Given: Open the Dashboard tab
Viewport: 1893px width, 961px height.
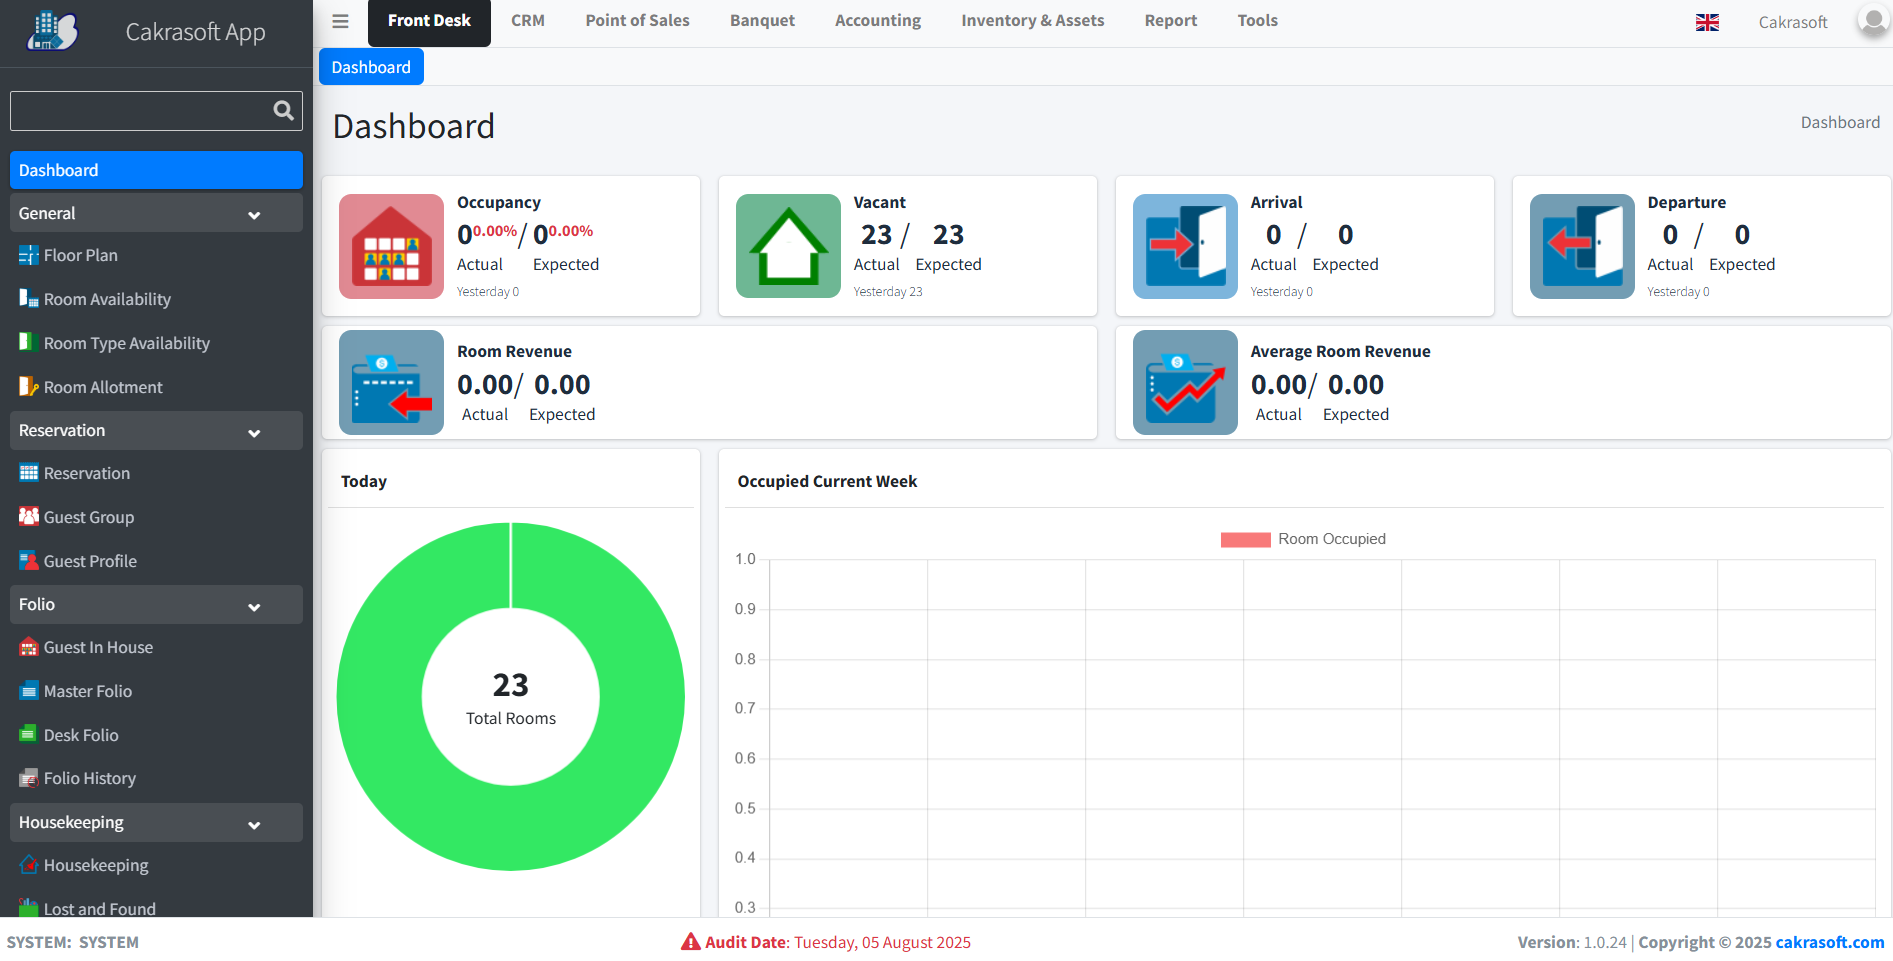Looking at the screenshot, I should [371, 66].
